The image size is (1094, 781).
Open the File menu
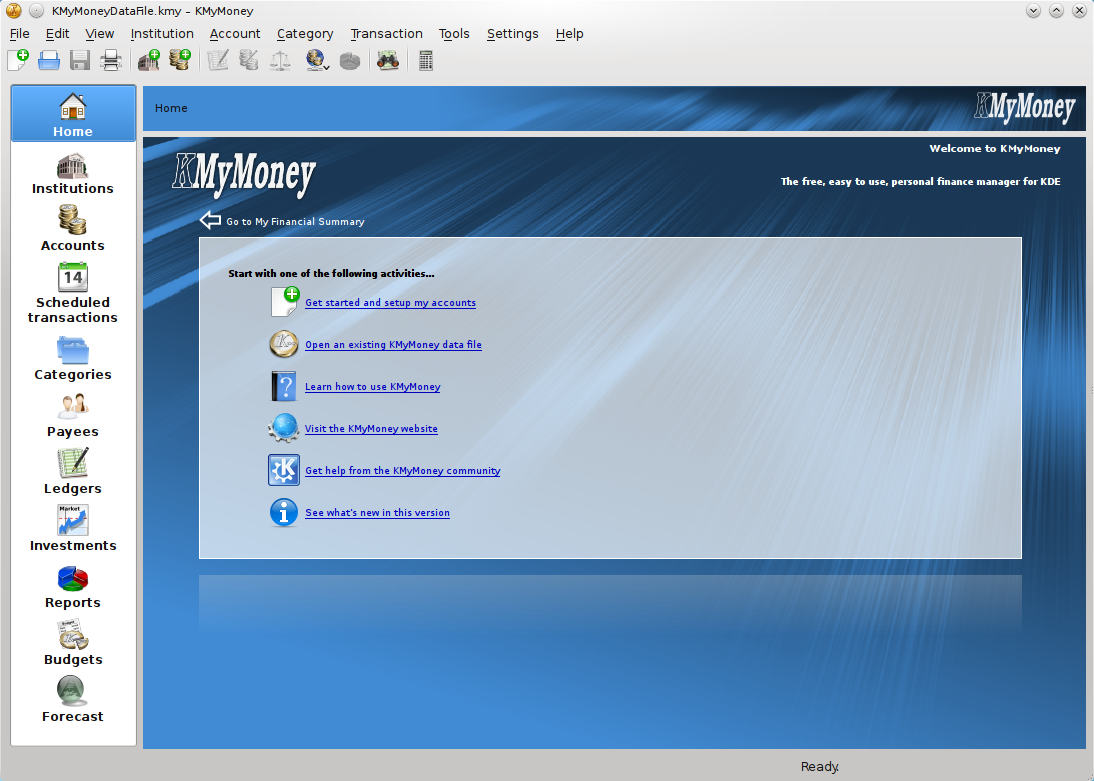pos(20,34)
